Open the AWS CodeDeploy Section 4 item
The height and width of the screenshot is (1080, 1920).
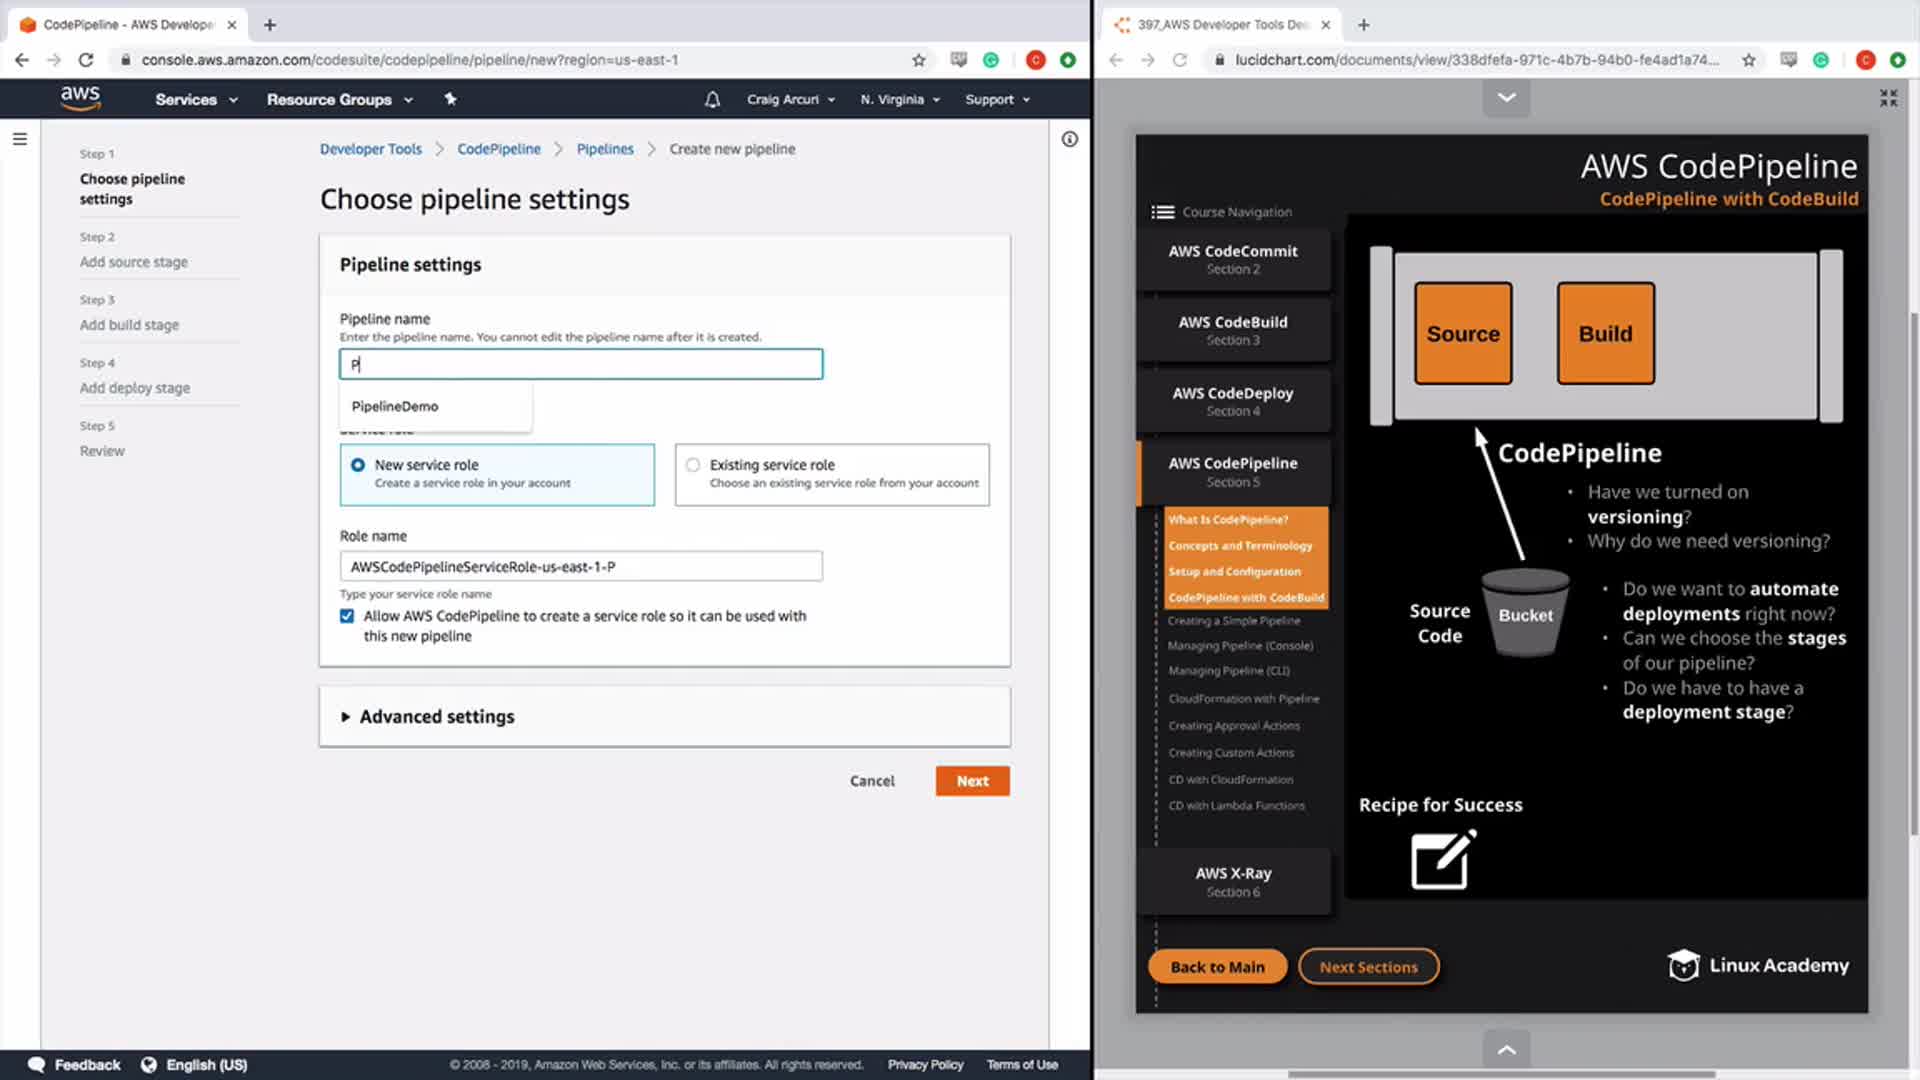click(x=1232, y=401)
